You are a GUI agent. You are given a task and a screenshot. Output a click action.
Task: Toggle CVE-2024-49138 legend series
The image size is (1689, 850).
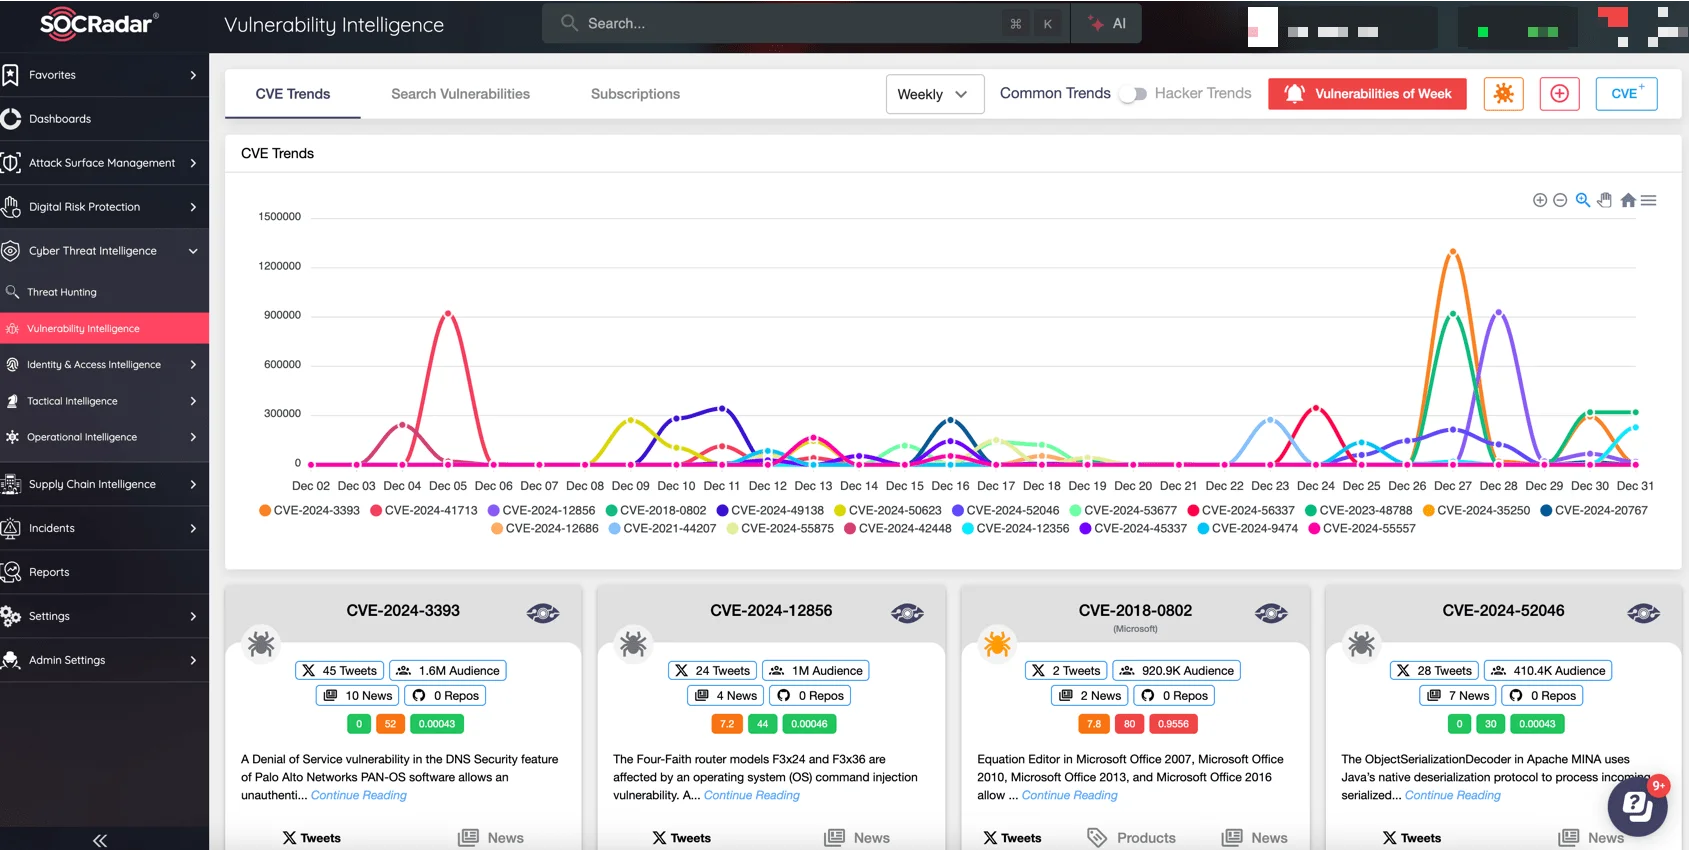click(x=770, y=510)
